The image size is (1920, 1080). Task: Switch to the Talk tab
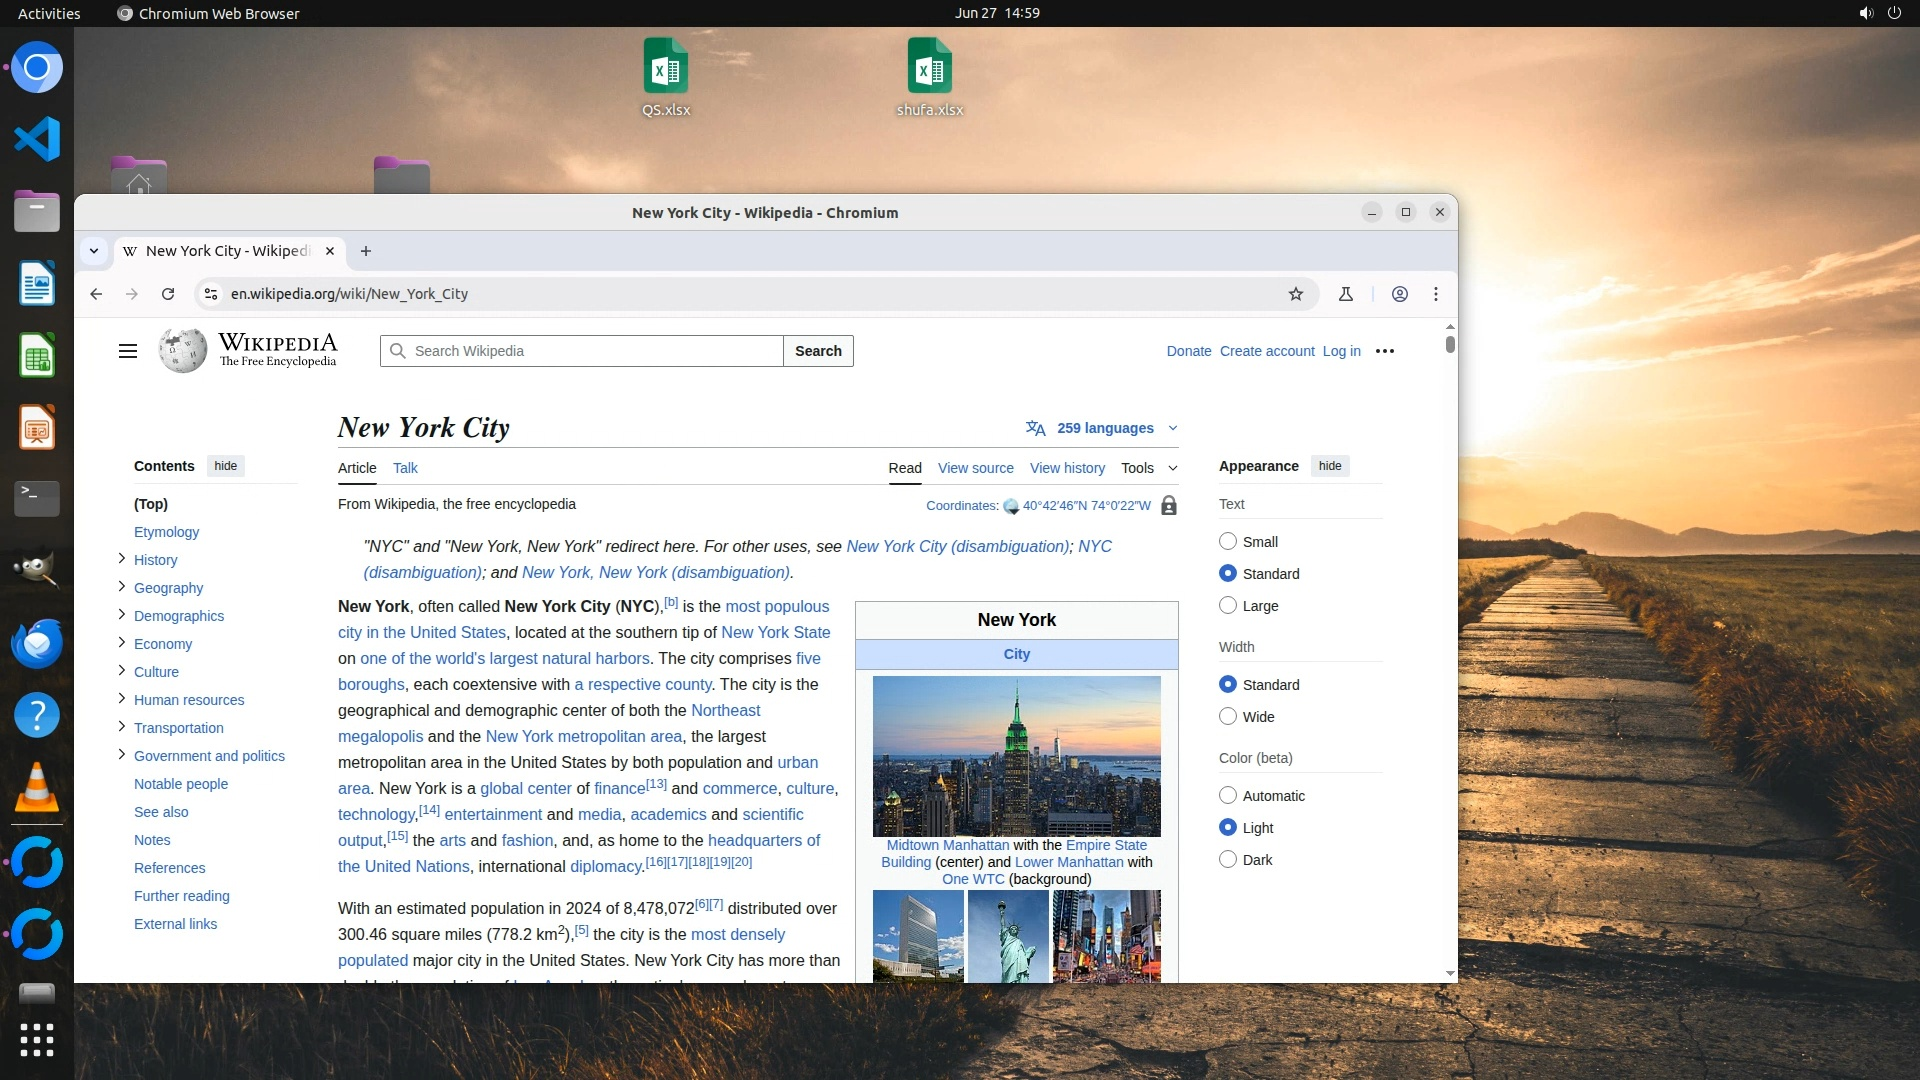click(405, 468)
